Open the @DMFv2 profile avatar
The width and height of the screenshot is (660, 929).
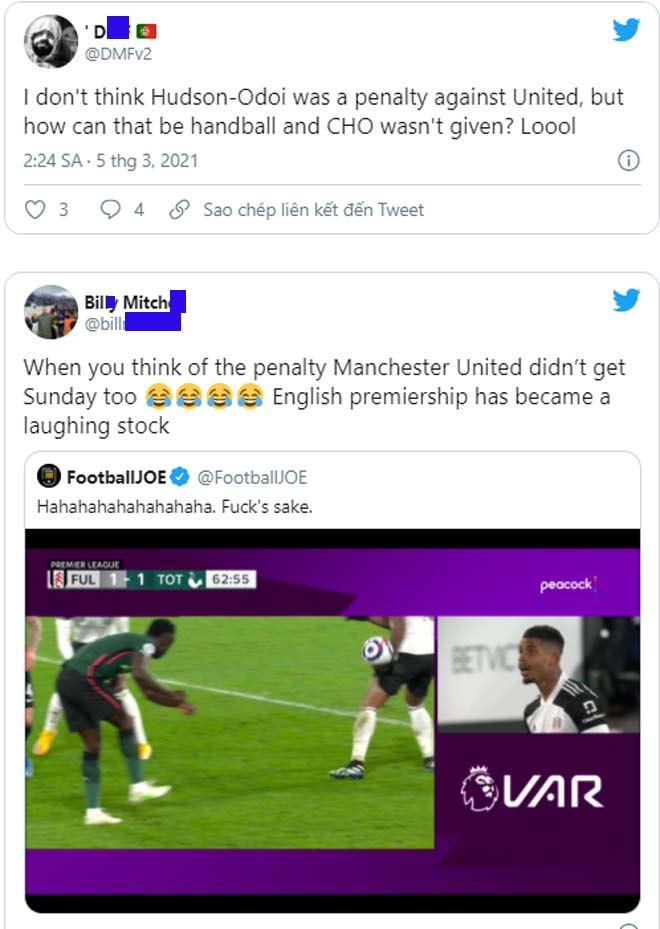pyautogui.click(x=50, y=41)
